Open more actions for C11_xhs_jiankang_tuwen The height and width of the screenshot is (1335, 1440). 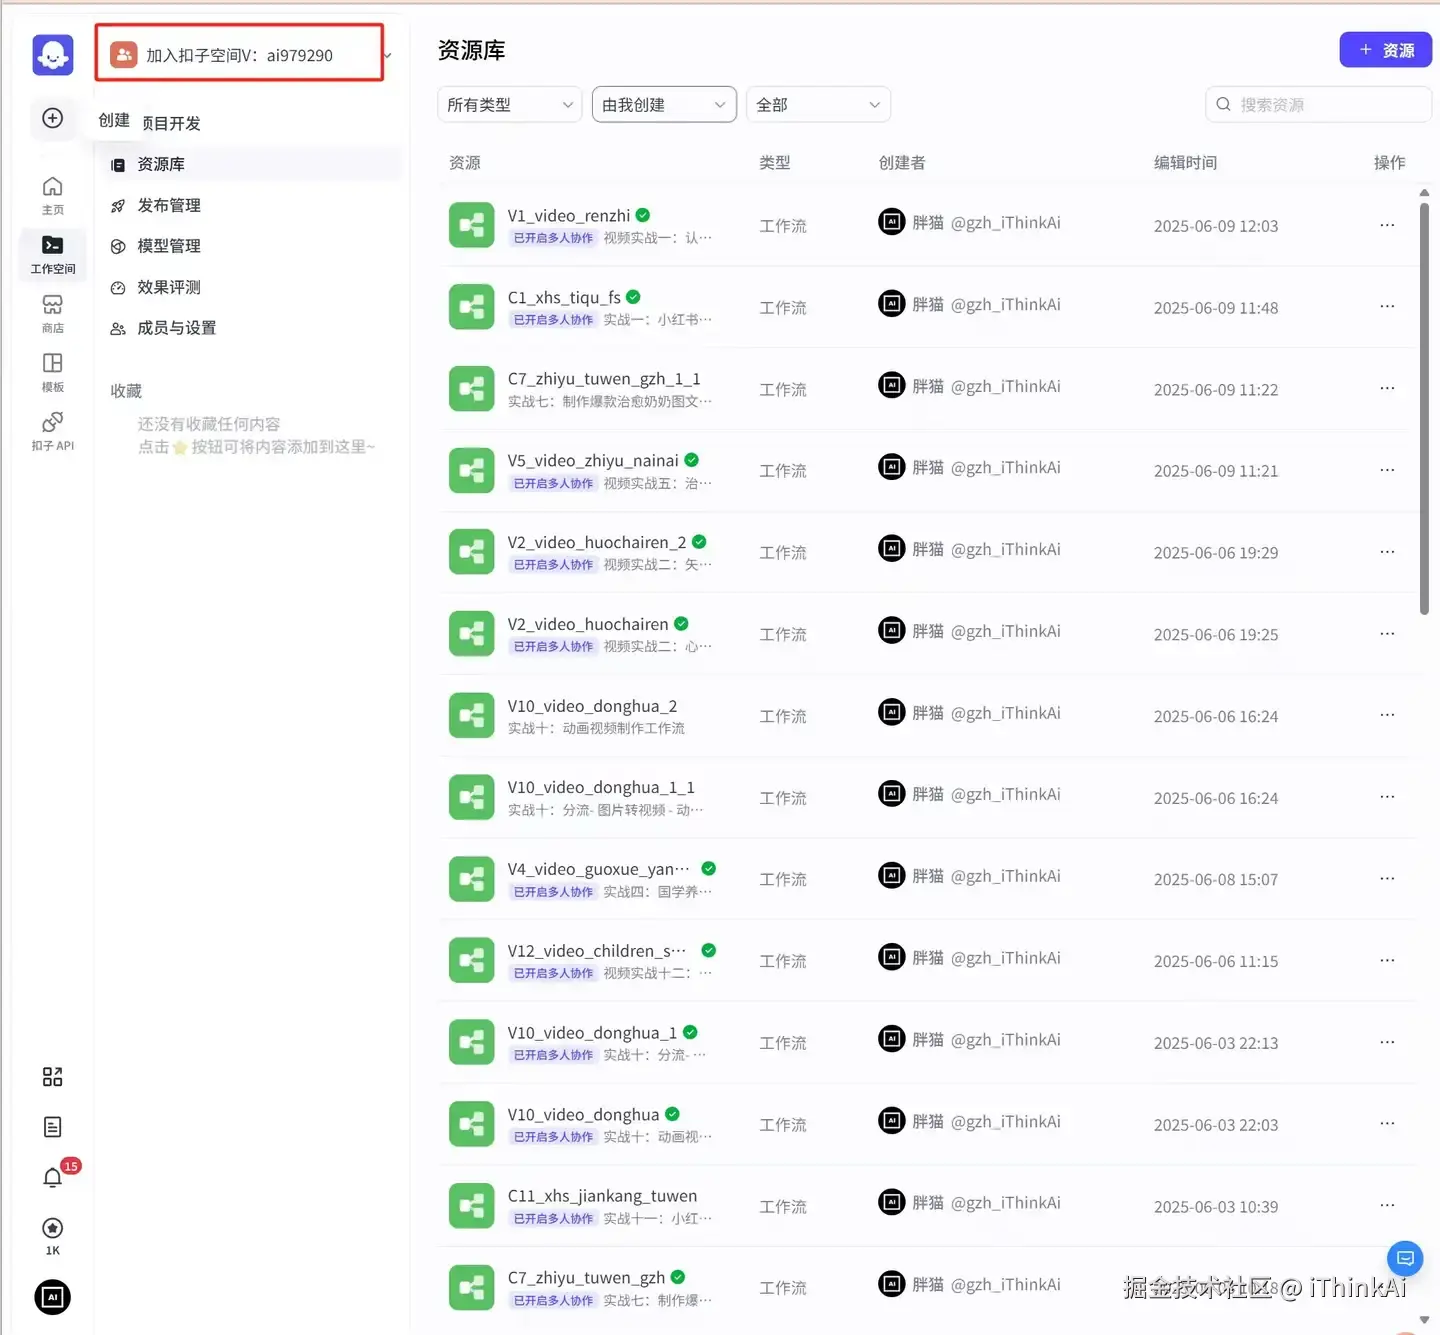tap(1387, 1205)
